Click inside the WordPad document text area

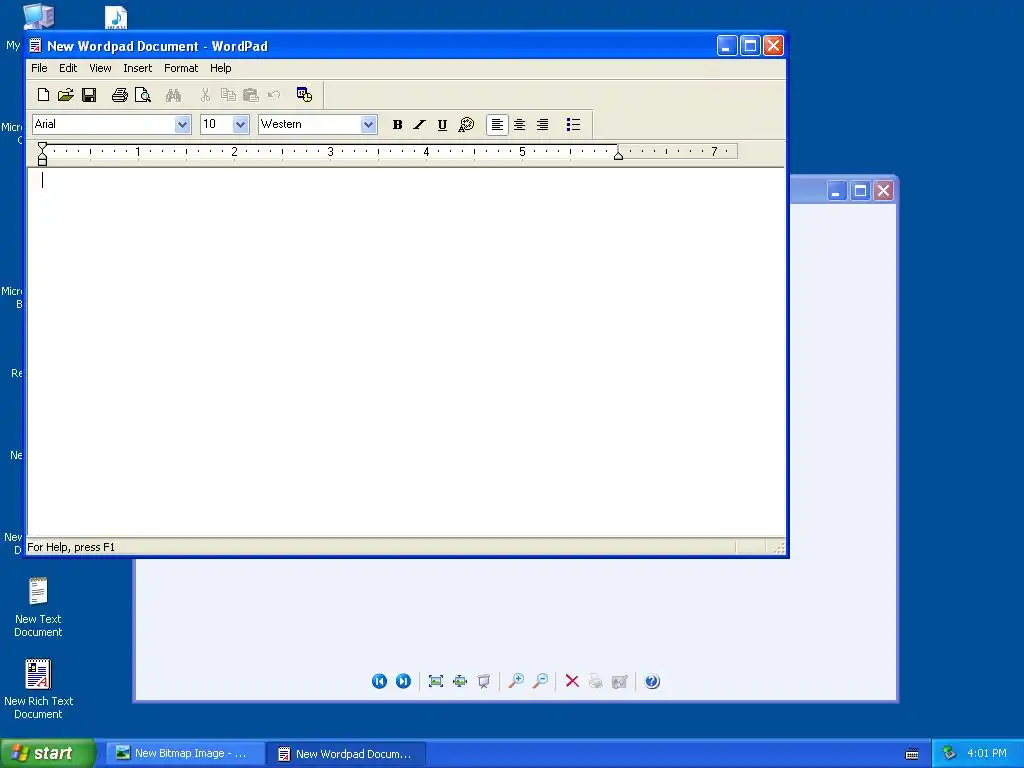point(406,353)
